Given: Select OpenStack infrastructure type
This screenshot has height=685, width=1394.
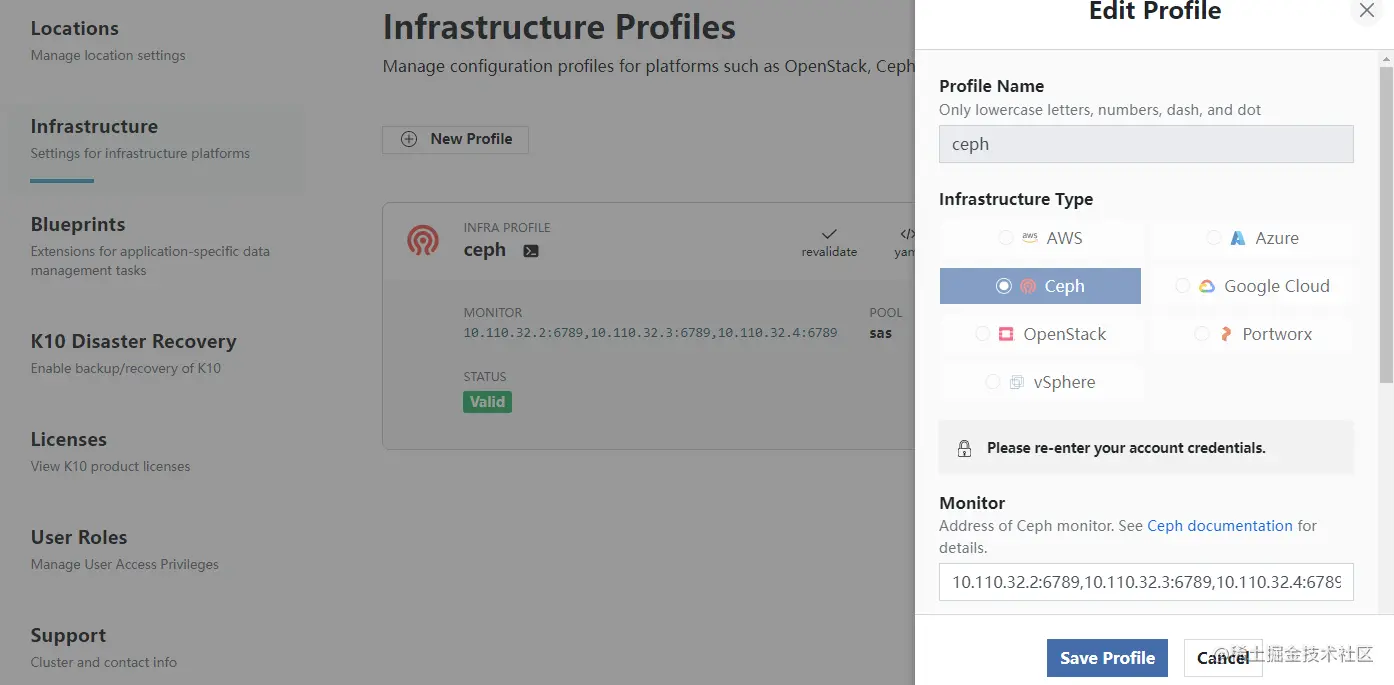Looking at the screenshot, I should (x=1040, y=334).
